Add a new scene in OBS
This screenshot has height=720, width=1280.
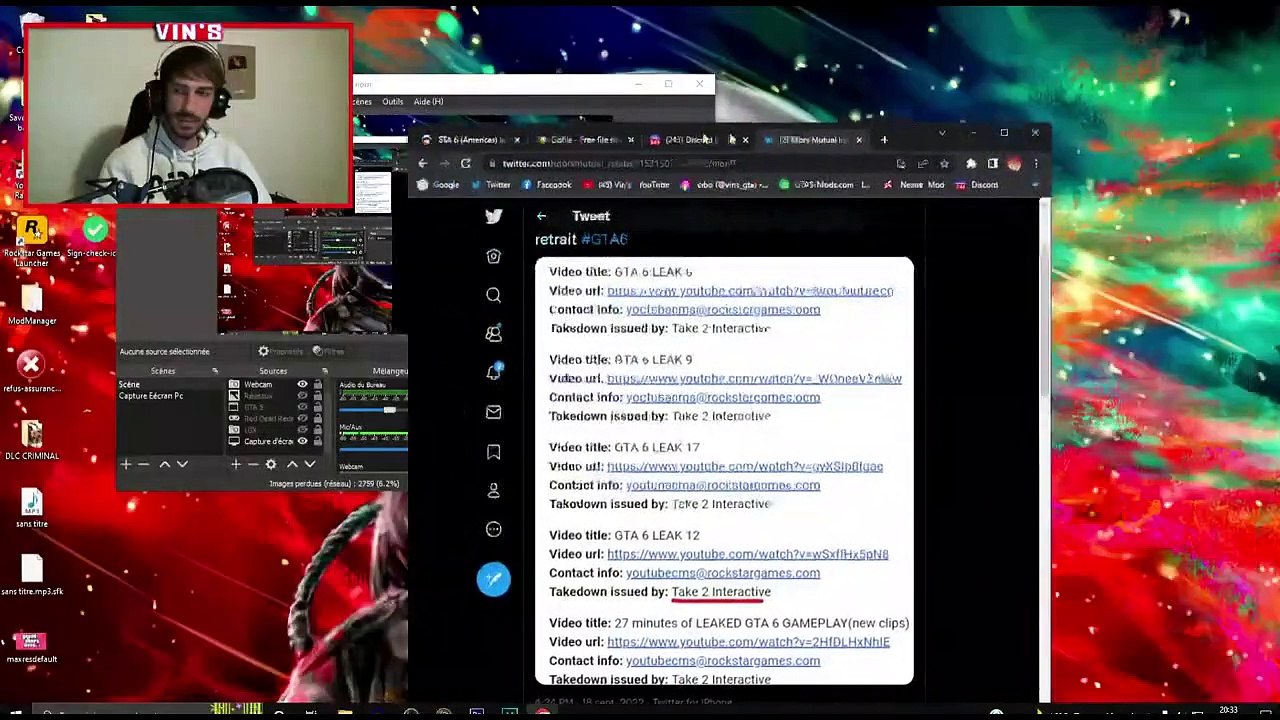(x=126, y=464)
